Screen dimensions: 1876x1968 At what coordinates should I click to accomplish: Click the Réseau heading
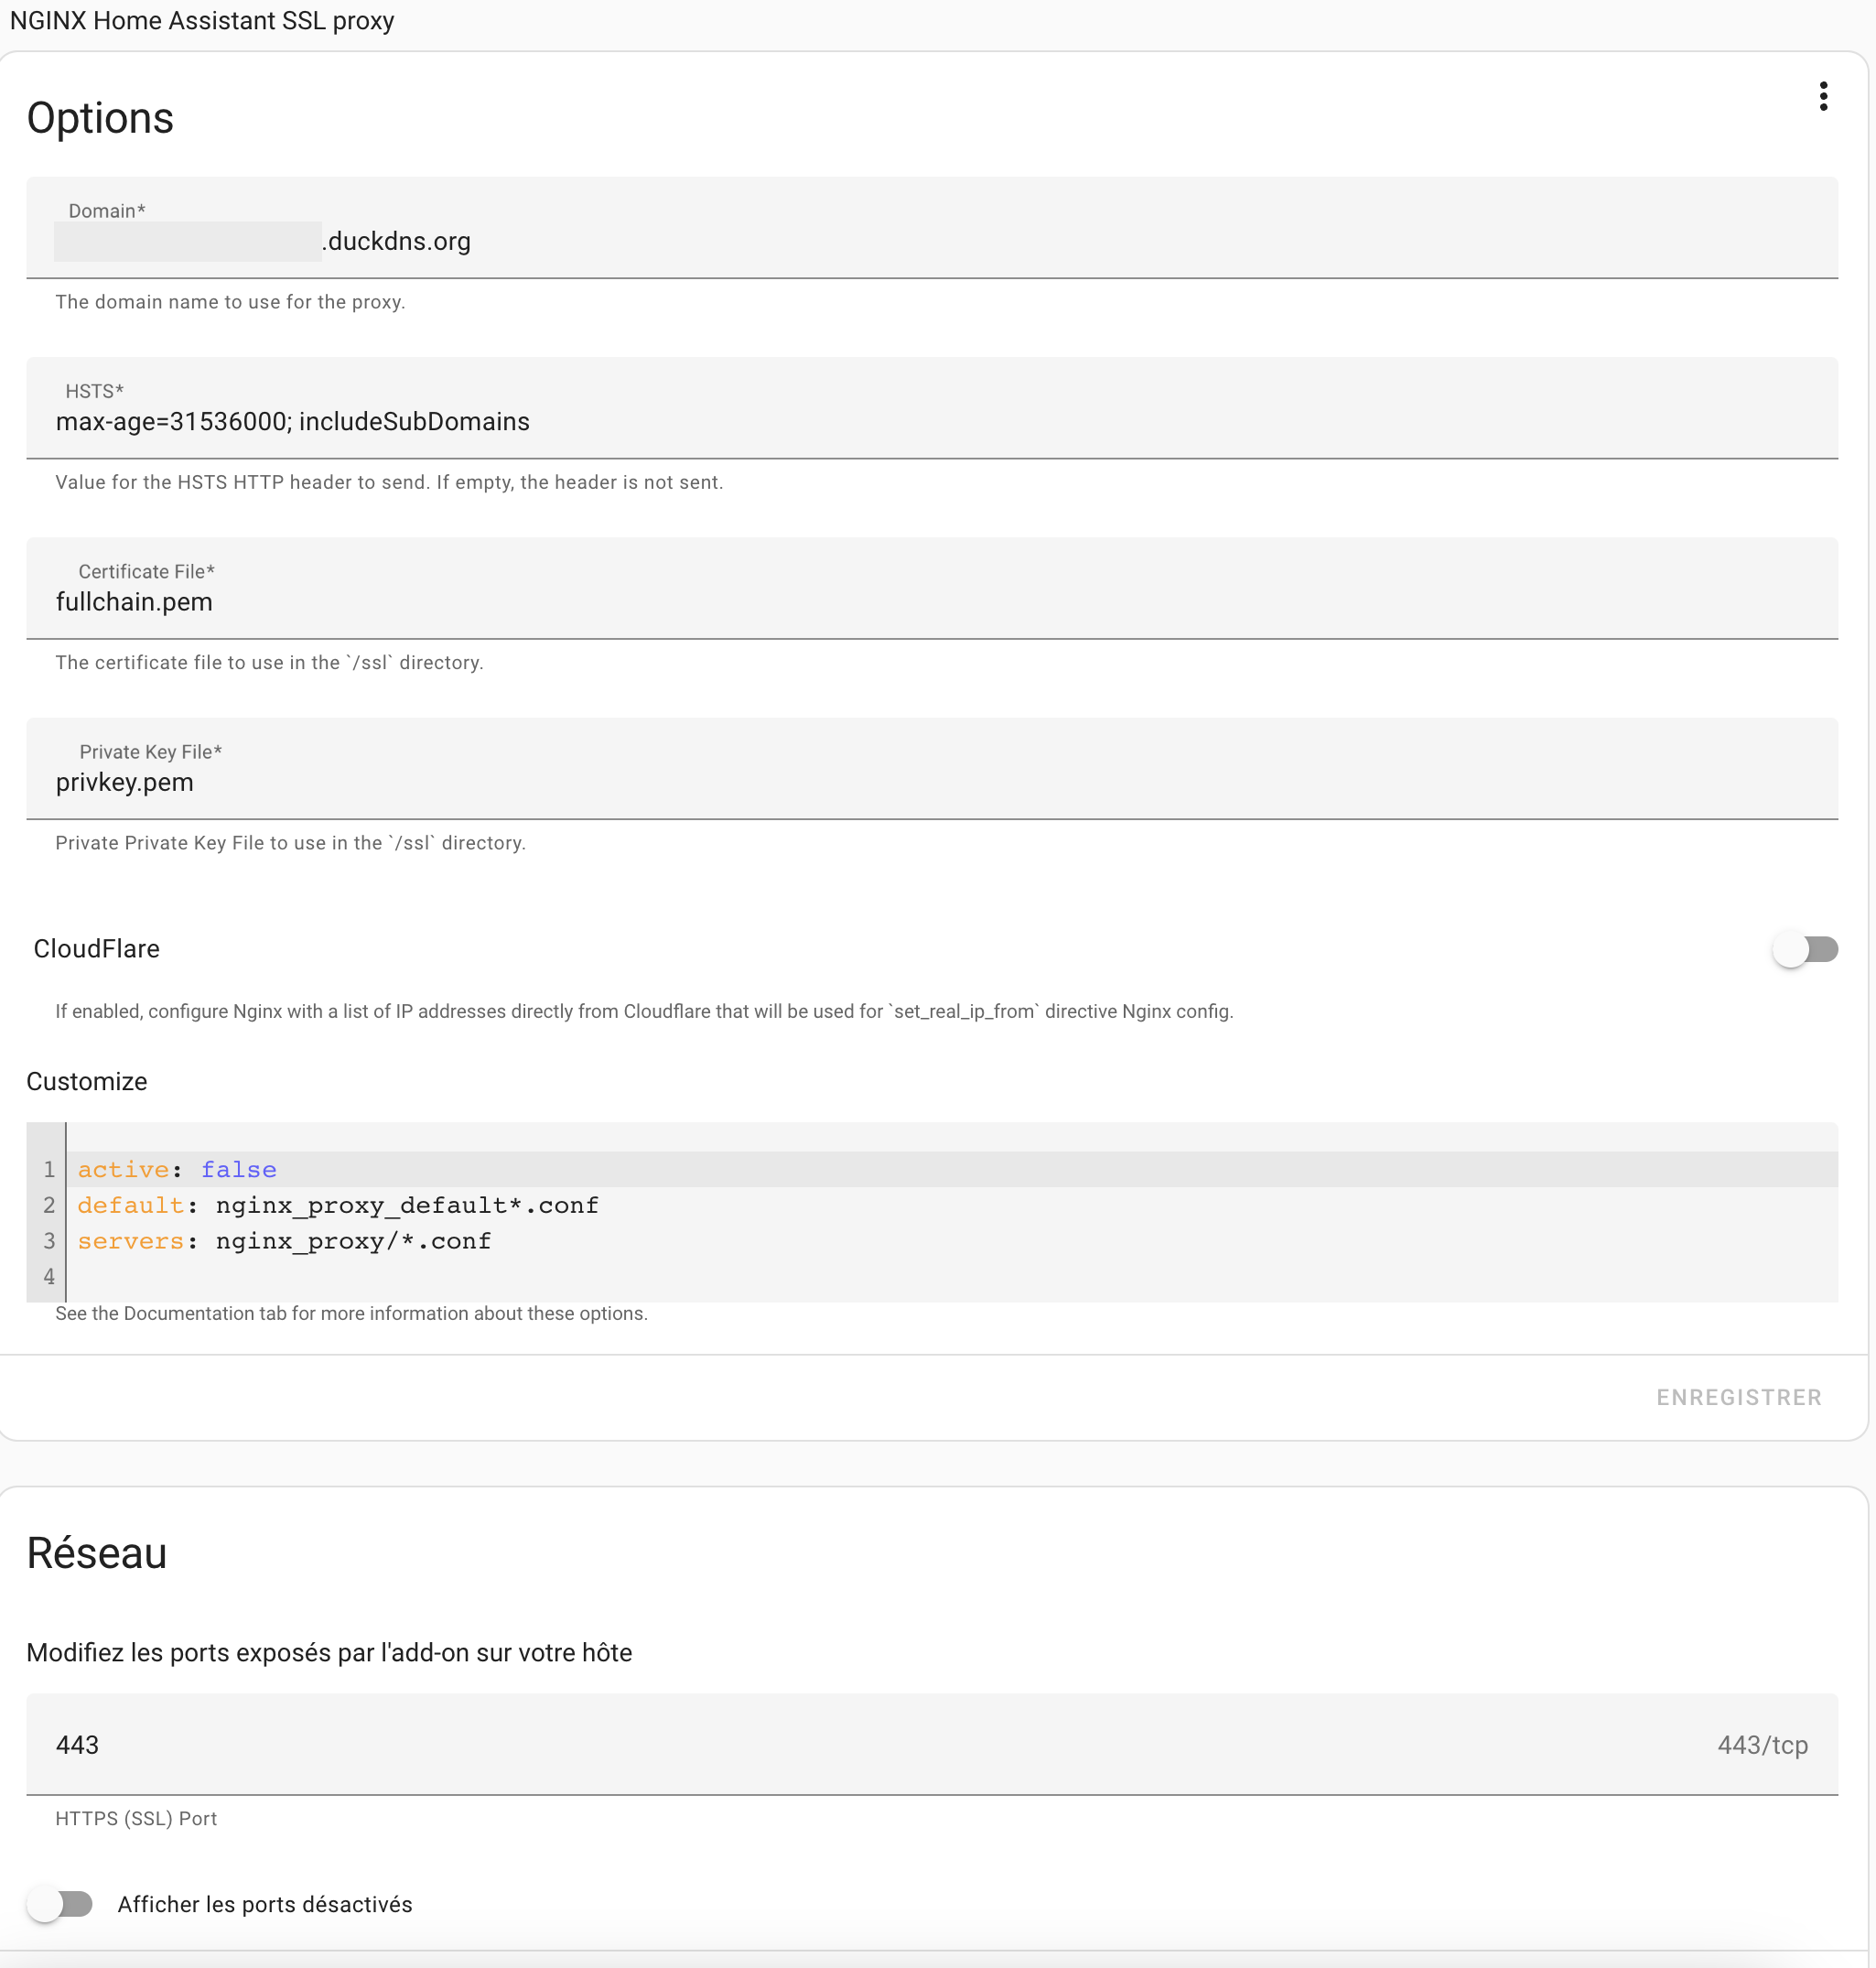pos(96,1553)
